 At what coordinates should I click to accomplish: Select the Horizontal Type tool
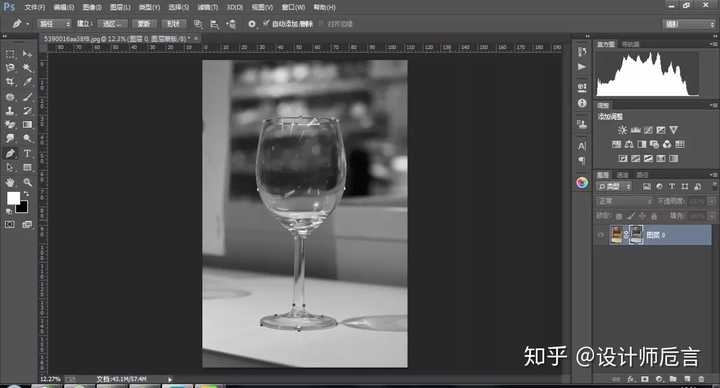pyautogui.click(x=27, y=153)
